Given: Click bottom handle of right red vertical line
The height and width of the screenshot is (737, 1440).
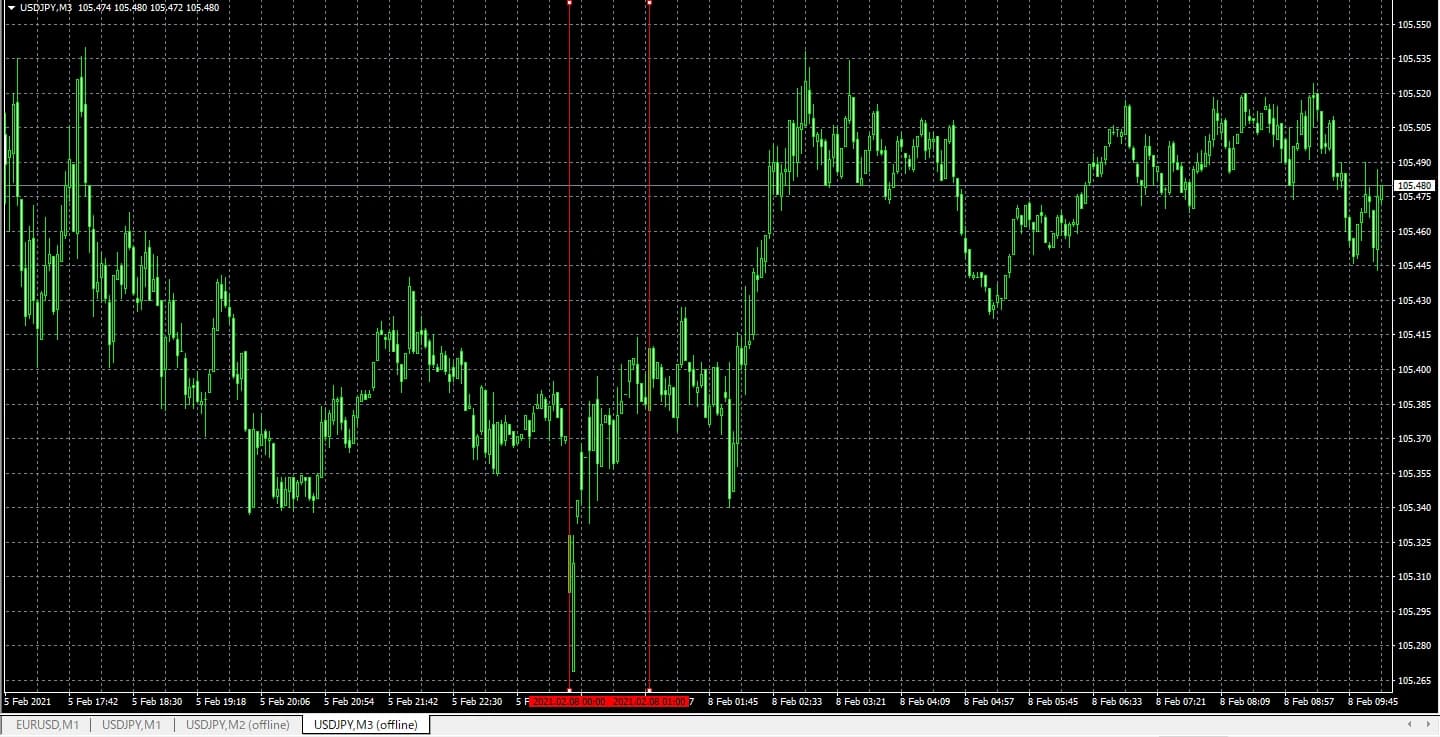Looking at the screenshot, I should click(x=649, y=690).
